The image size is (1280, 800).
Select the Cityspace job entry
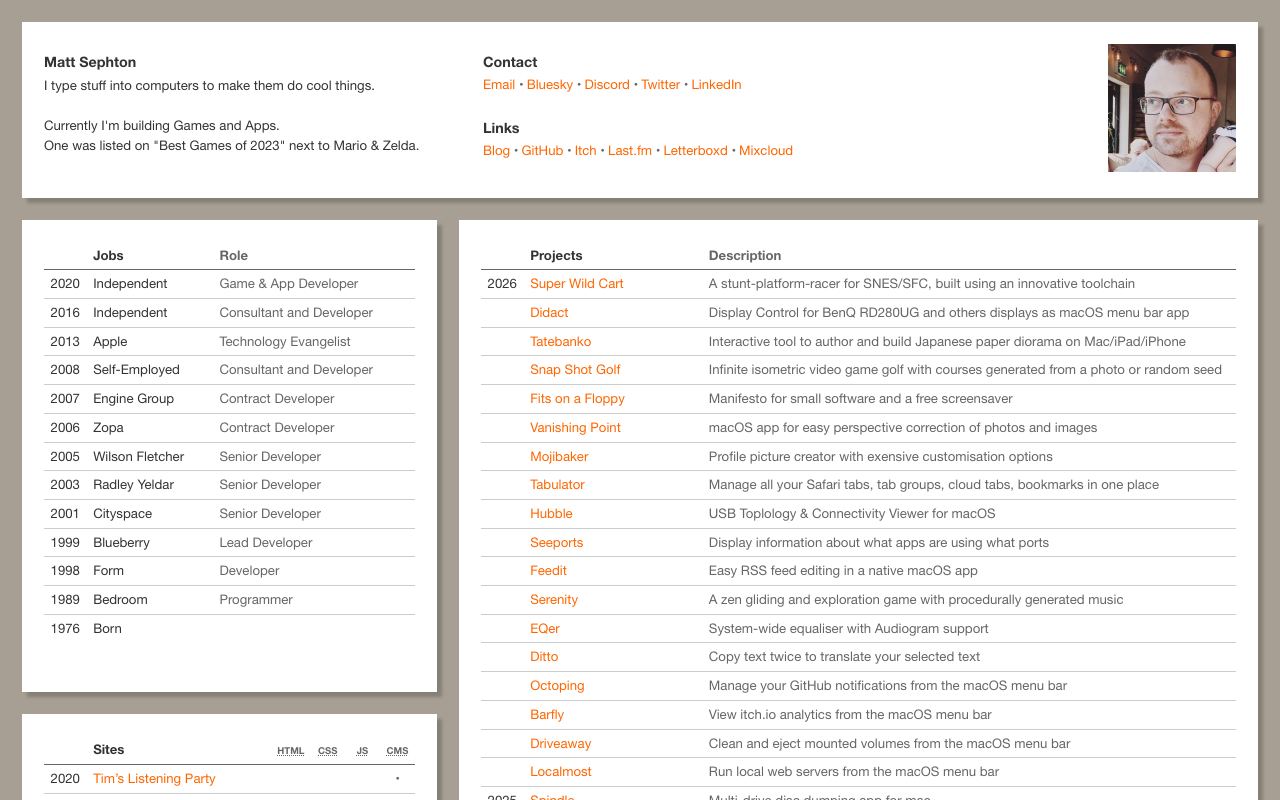tap(123, 514)
